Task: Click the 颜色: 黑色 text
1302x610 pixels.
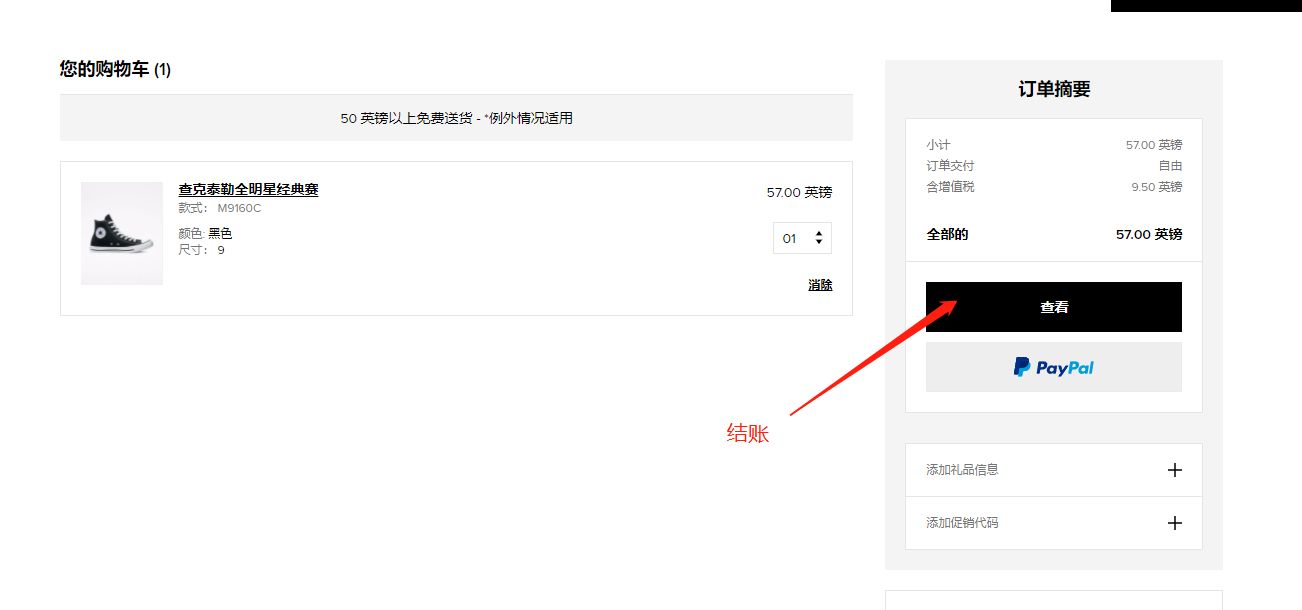Action: (x=205, y=233)
